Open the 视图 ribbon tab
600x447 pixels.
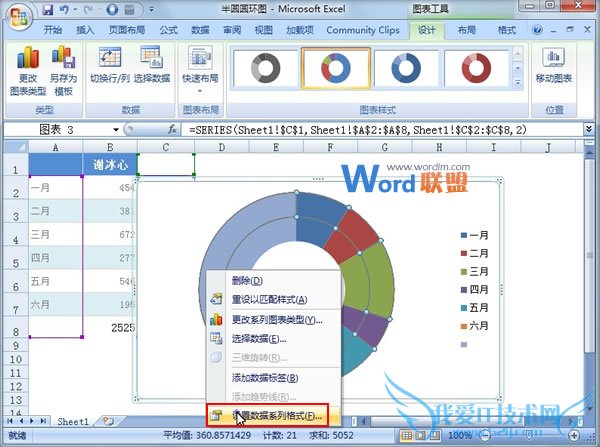click(x=264, y=30)
